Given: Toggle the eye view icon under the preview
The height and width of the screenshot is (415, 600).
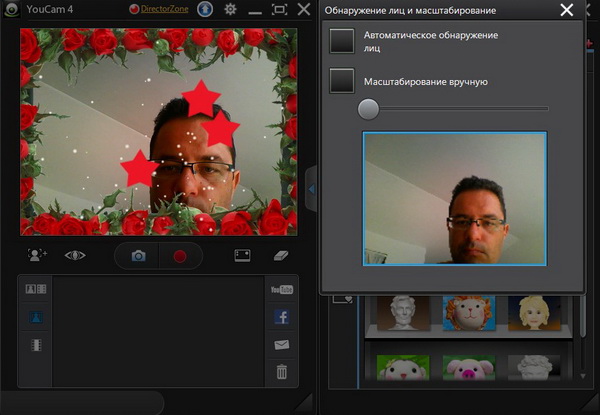Looking at the screenshot, I should click(76, 255).
